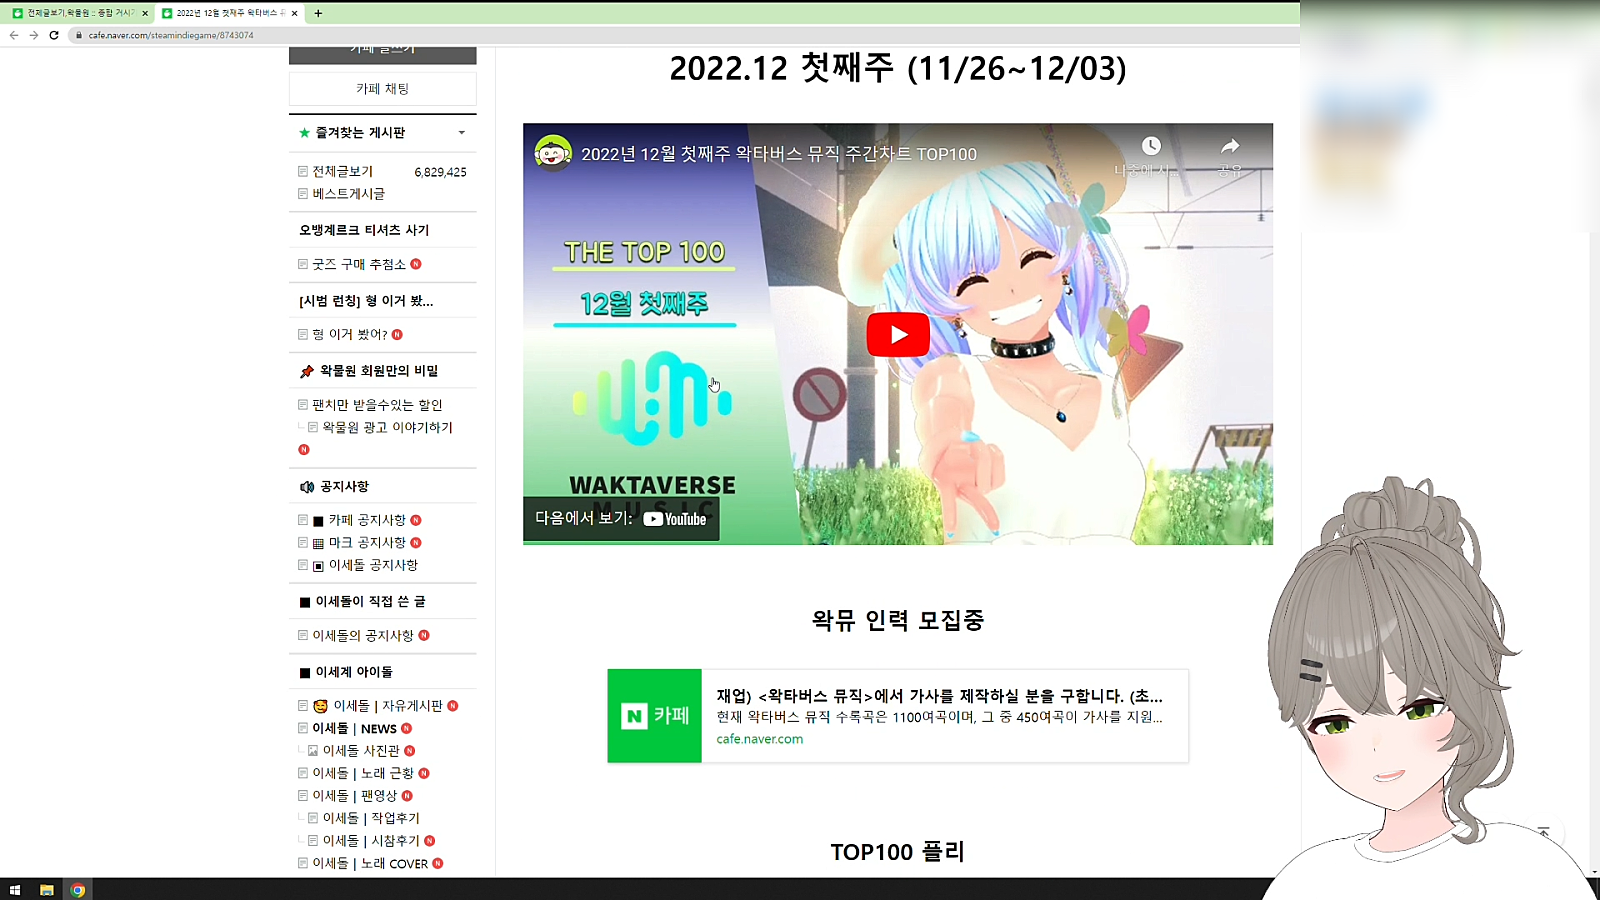Go back with browser back arrow
Viewport: 1600px width, 900px height.
click(x=14, y=35)
